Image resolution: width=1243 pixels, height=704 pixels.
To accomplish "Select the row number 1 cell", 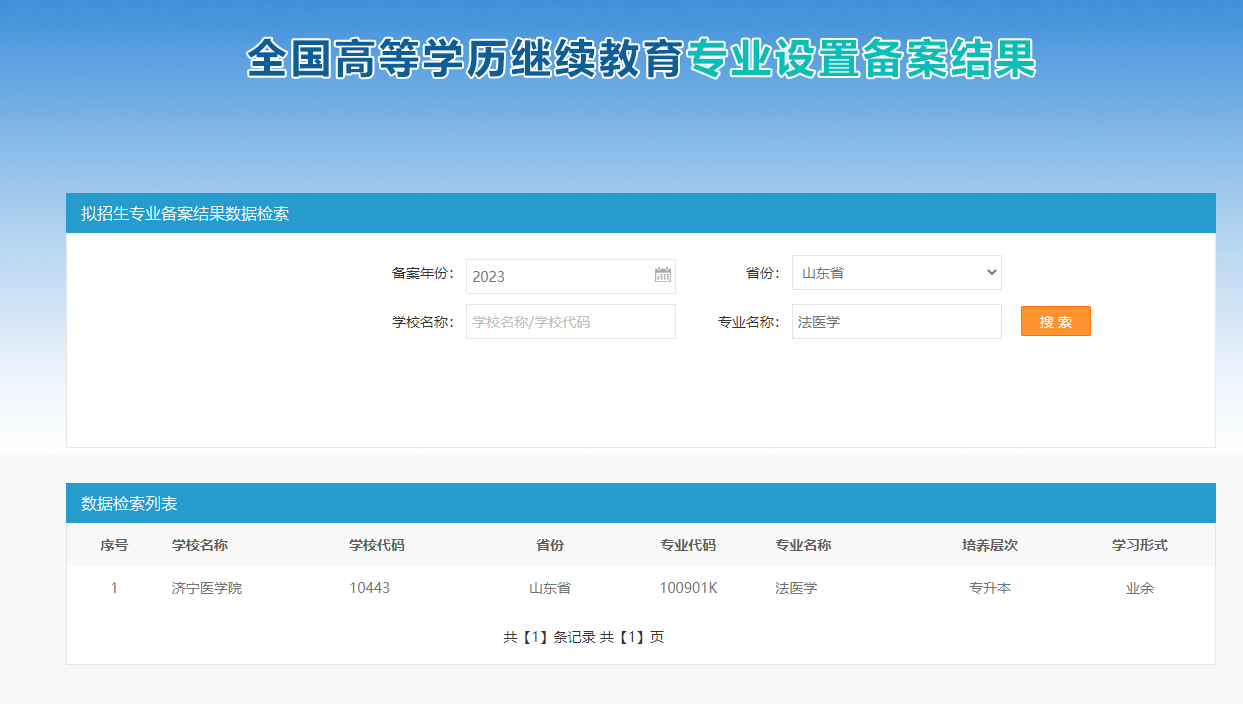I will point(114,588).
